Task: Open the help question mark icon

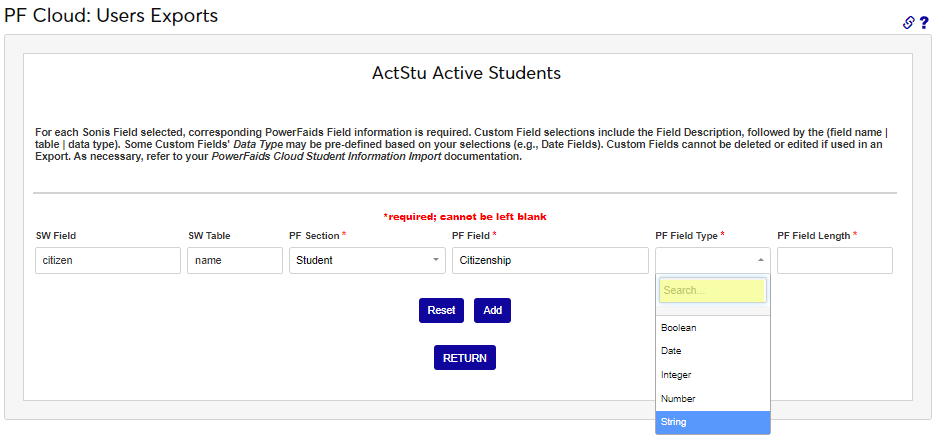Action: coord(924,22)
